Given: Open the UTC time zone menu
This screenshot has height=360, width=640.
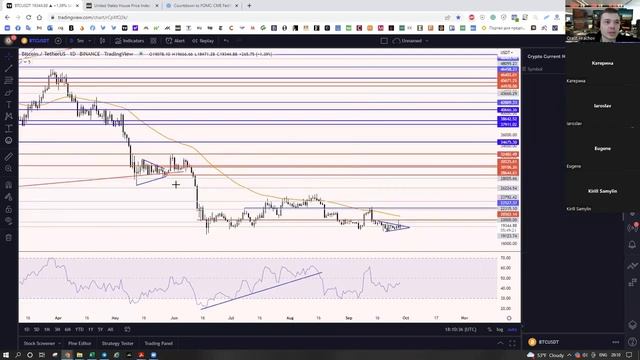Looking at the screenshot, I should click(460, 329).
